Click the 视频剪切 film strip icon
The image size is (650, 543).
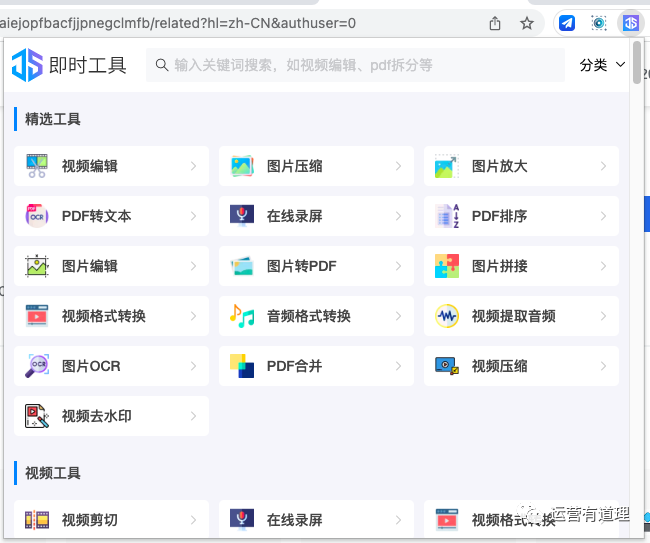[x=37, y=520]
